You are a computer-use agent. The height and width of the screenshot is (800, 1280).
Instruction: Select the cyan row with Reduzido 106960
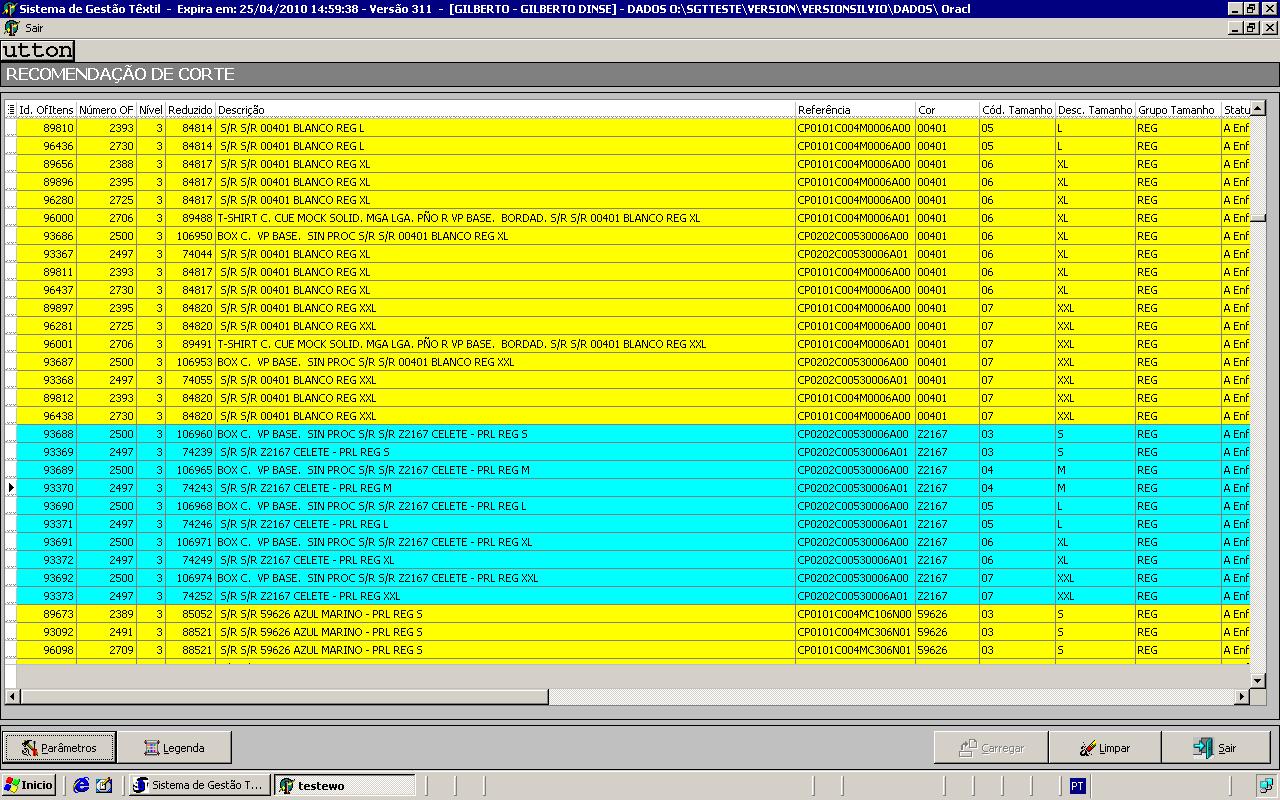coord(190,434)
